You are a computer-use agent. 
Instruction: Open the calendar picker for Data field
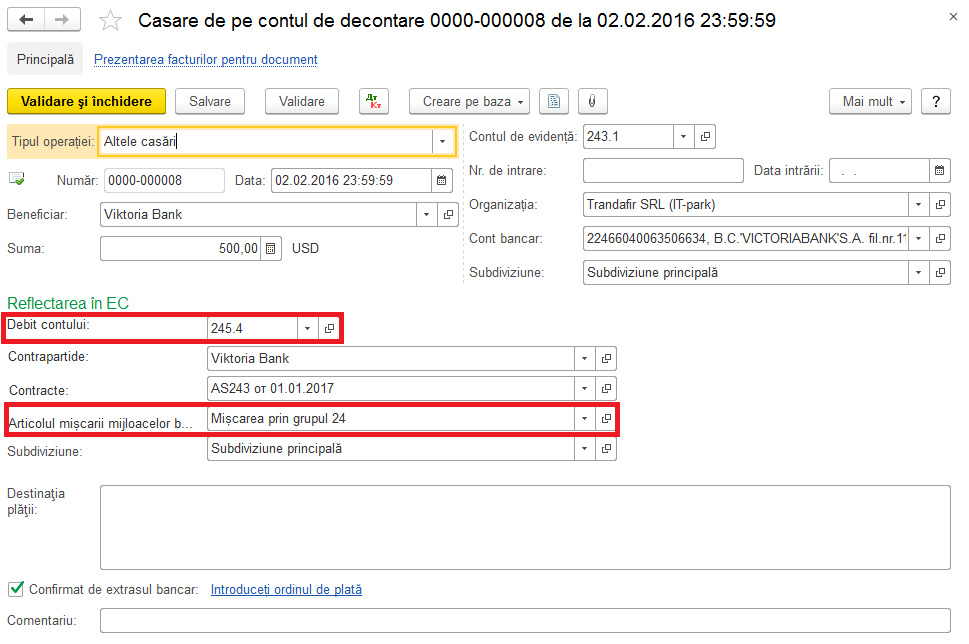pyautogui.click(x=440, y=181)
